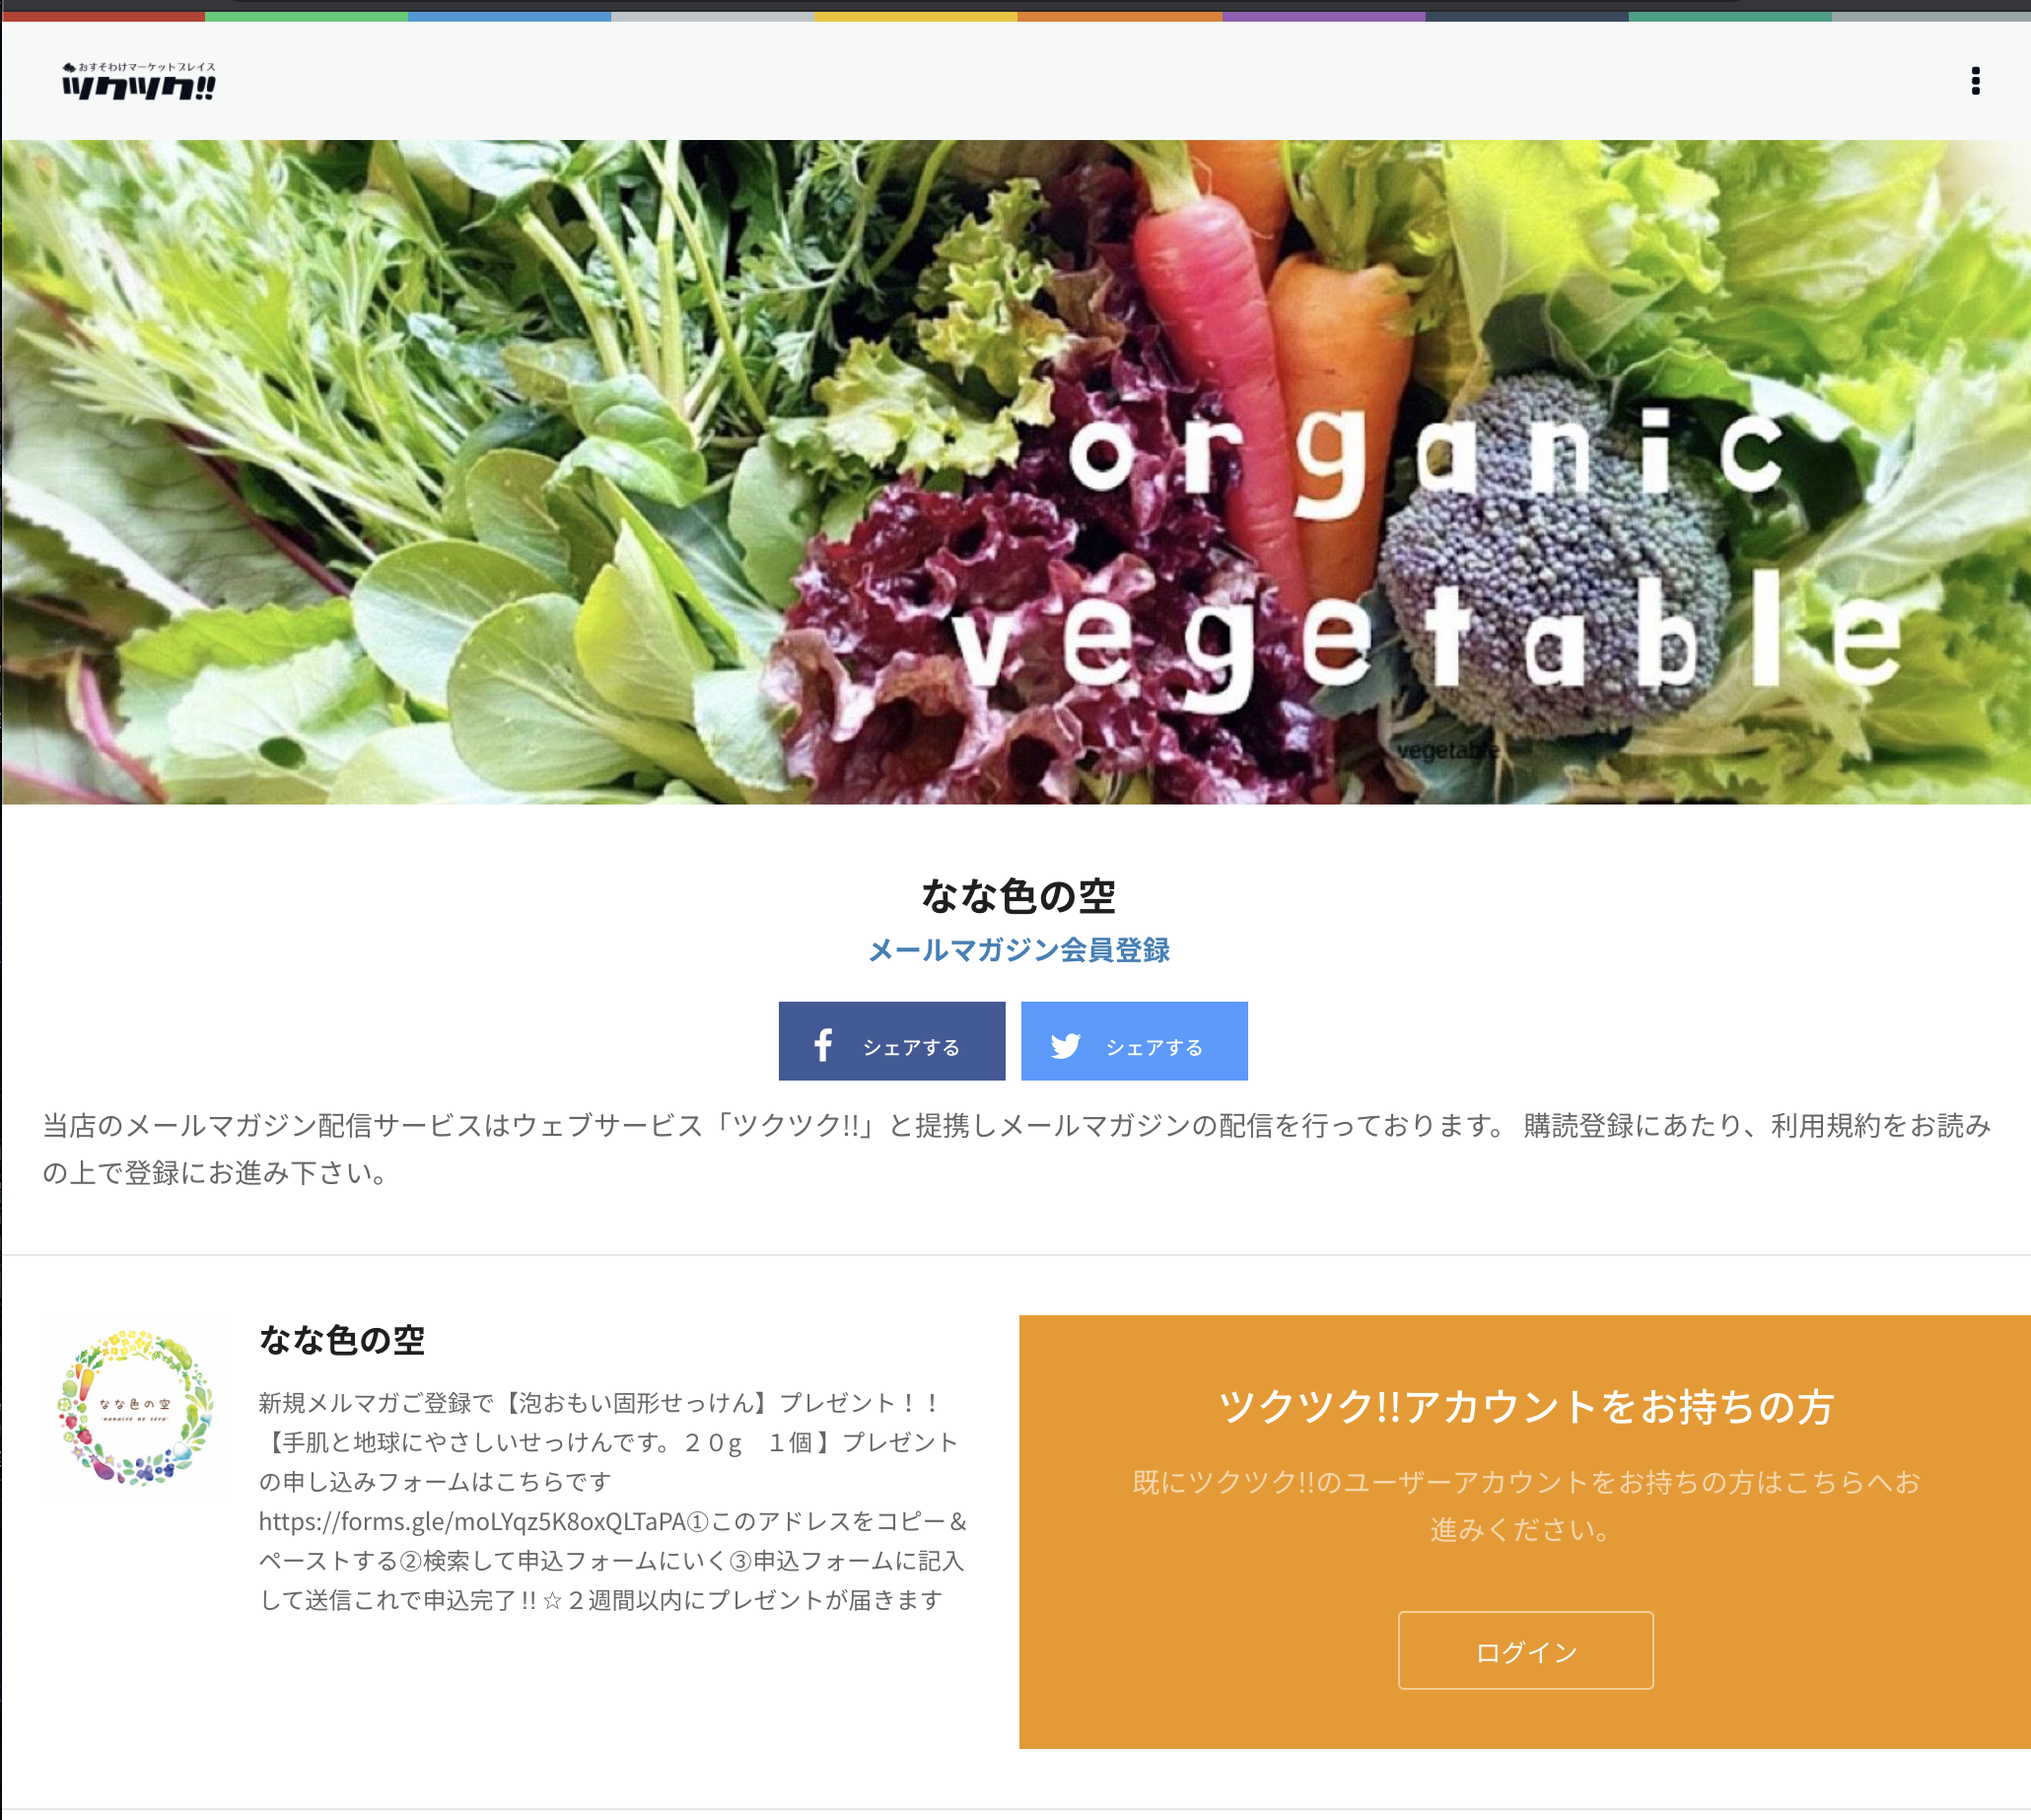Click the なな色の空 shop name beside logo

coord(342,1339)
